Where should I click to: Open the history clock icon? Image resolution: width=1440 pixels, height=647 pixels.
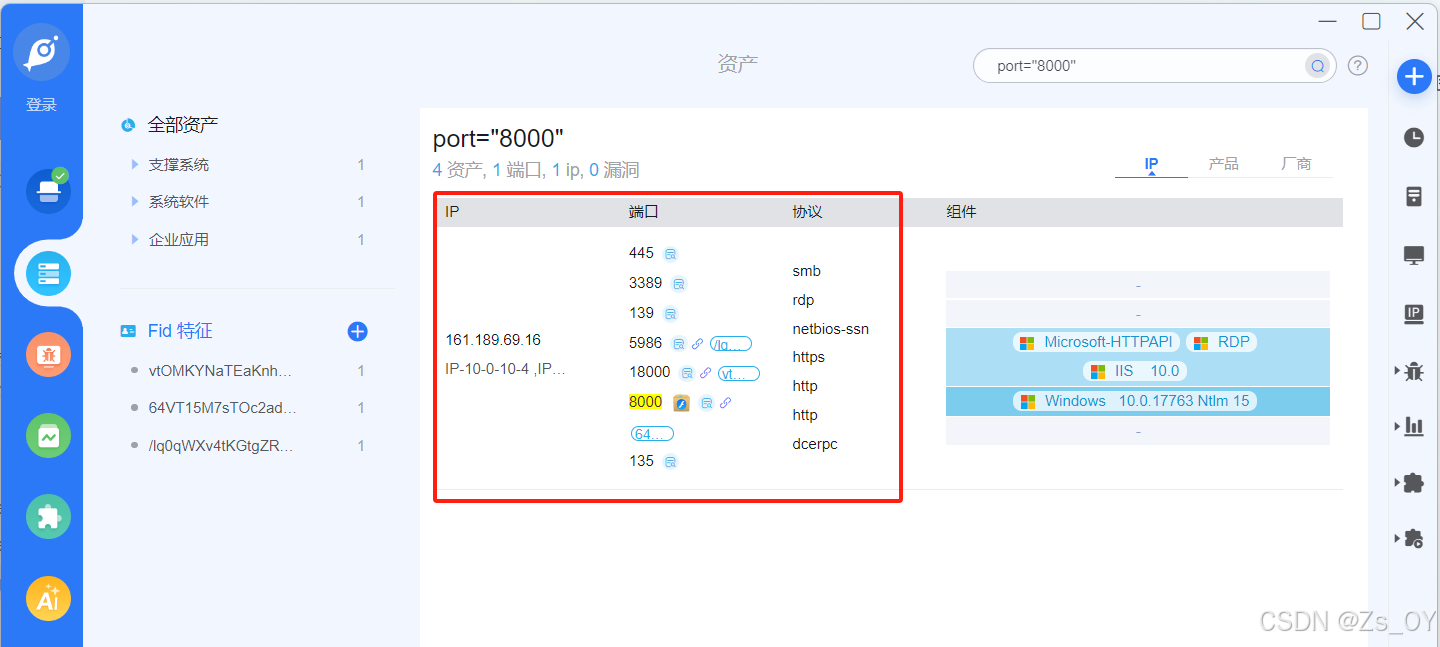pyautogui.click(x=1414, y=138)
